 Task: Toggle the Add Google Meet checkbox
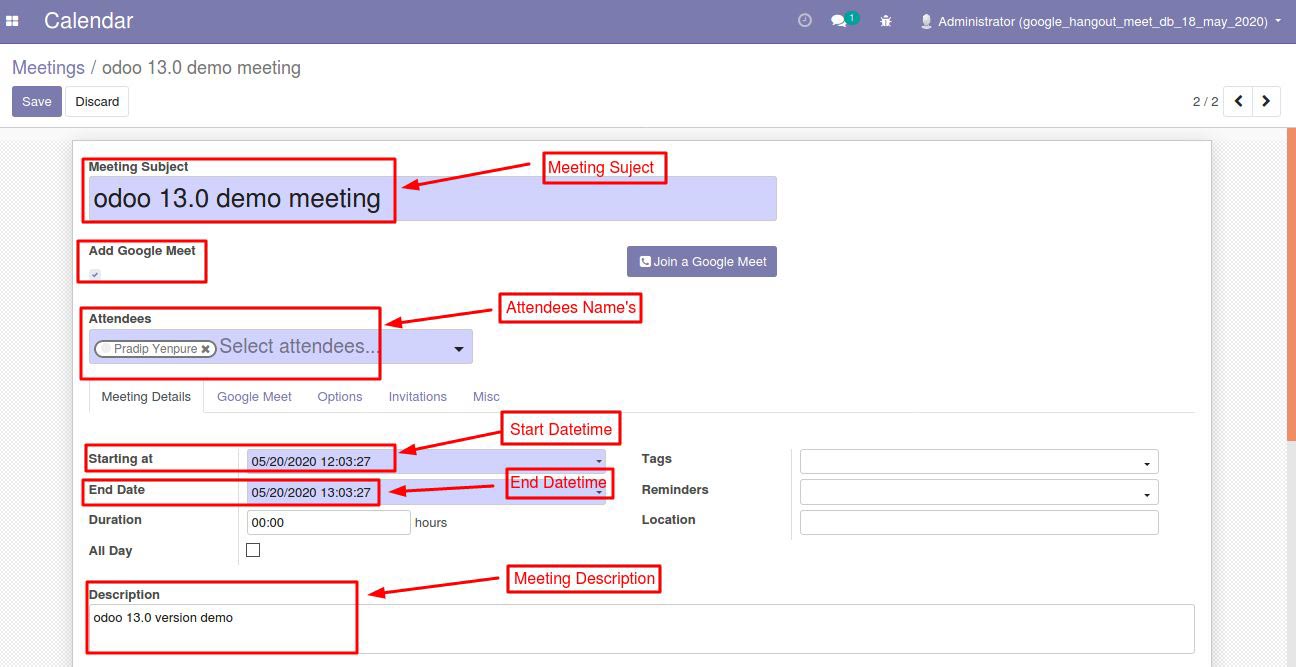coord(95,274)
